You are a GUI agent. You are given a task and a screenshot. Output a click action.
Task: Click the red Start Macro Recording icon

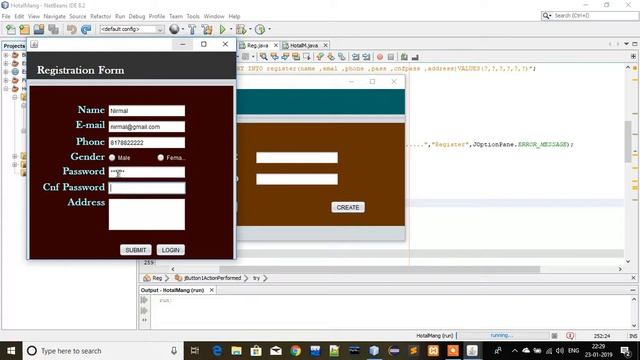pyautogui.click(x=380, y=57)
